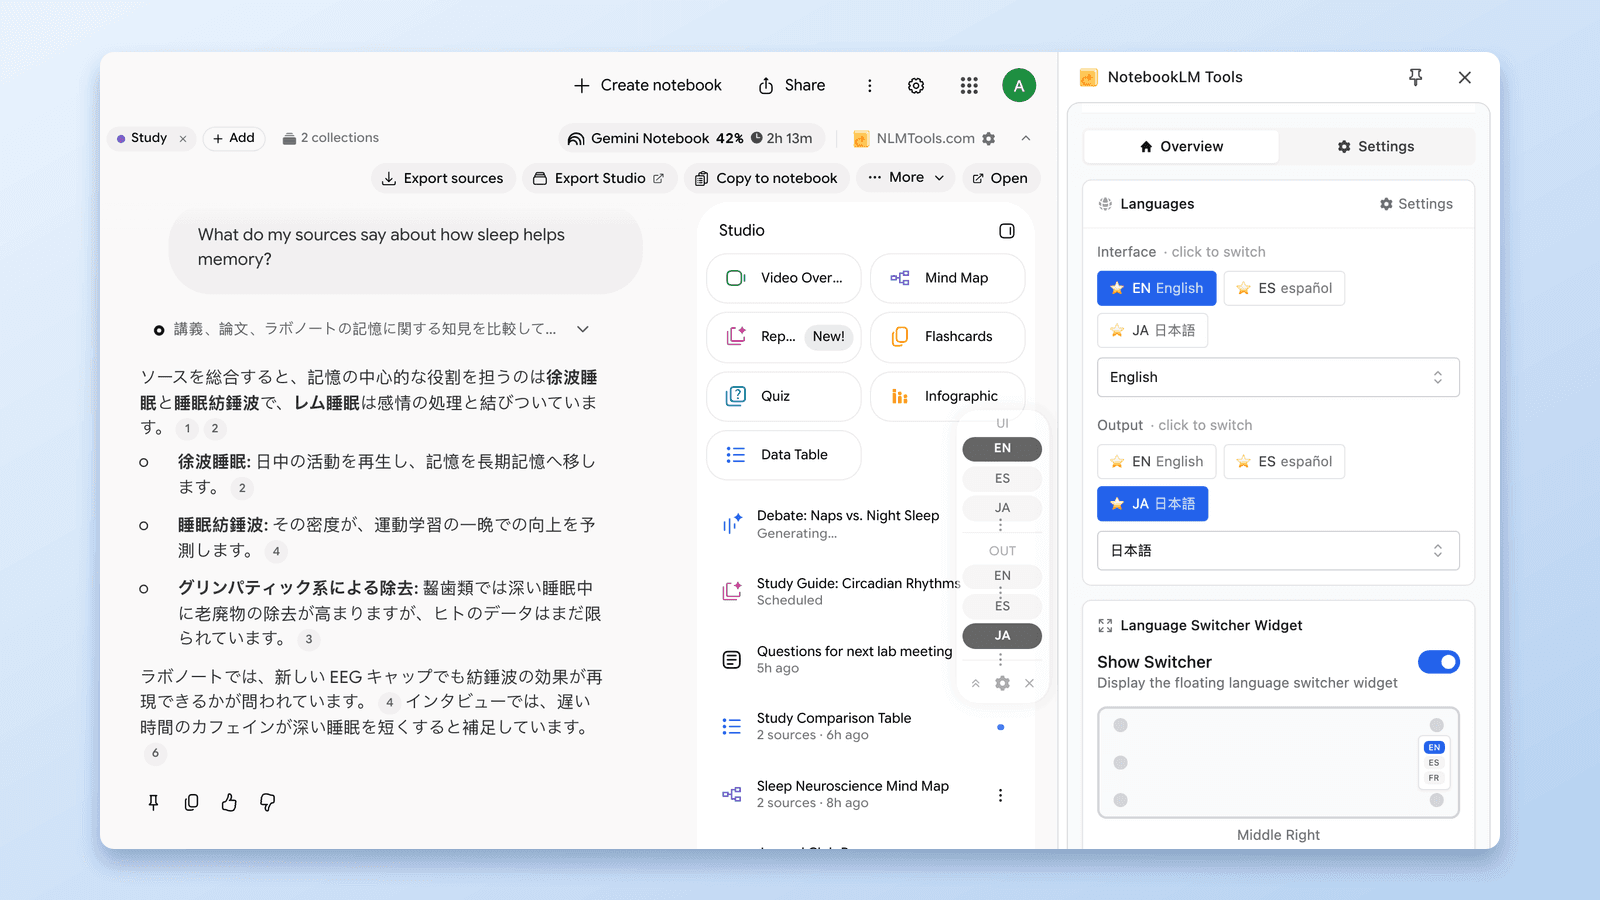Open the Languages section Settings link

[x=1416, y=204]
